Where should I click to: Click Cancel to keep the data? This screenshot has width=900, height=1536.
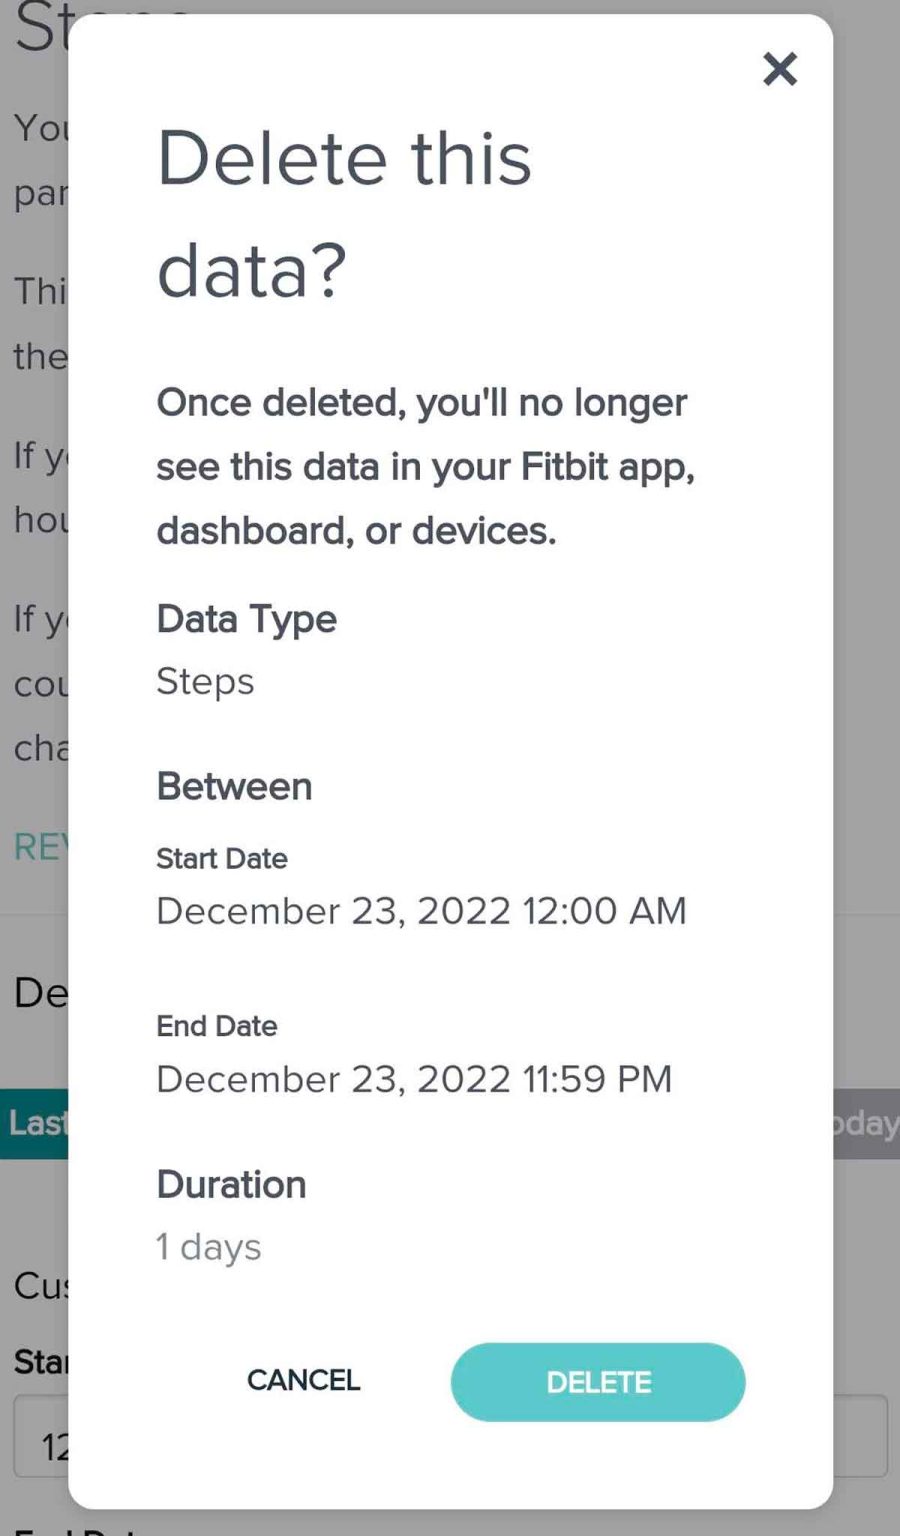(303, 1381)
